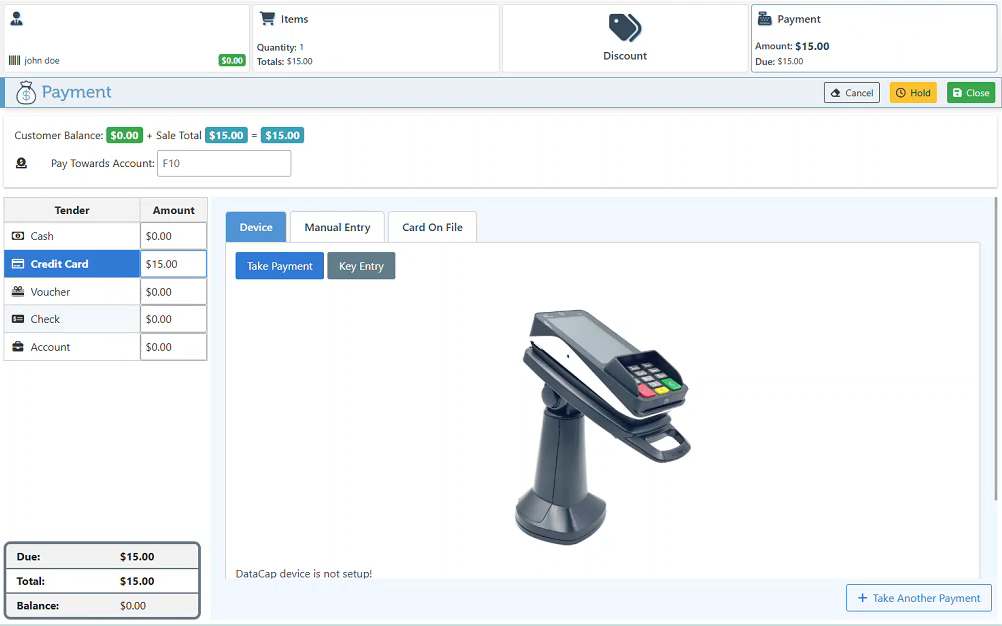
Task: Open the Manual Entry tab
Action: 337,227
